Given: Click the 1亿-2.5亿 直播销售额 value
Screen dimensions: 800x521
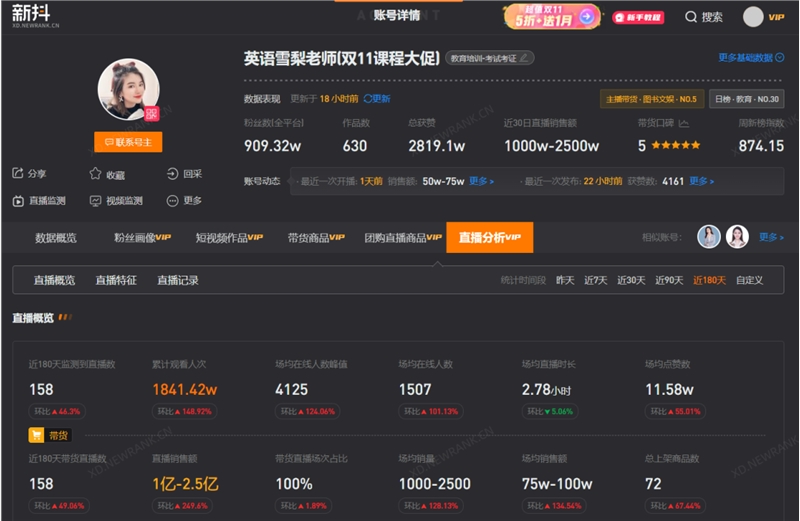Looking at the screenshot, I should pyautogui.click(x=186, y=484).
